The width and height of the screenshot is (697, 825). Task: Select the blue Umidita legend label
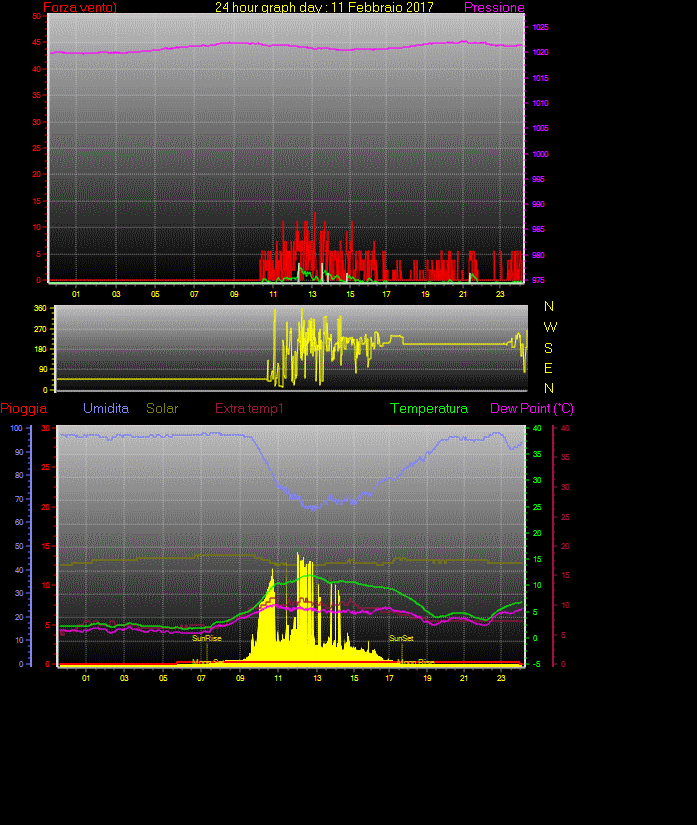pos(106,409)
